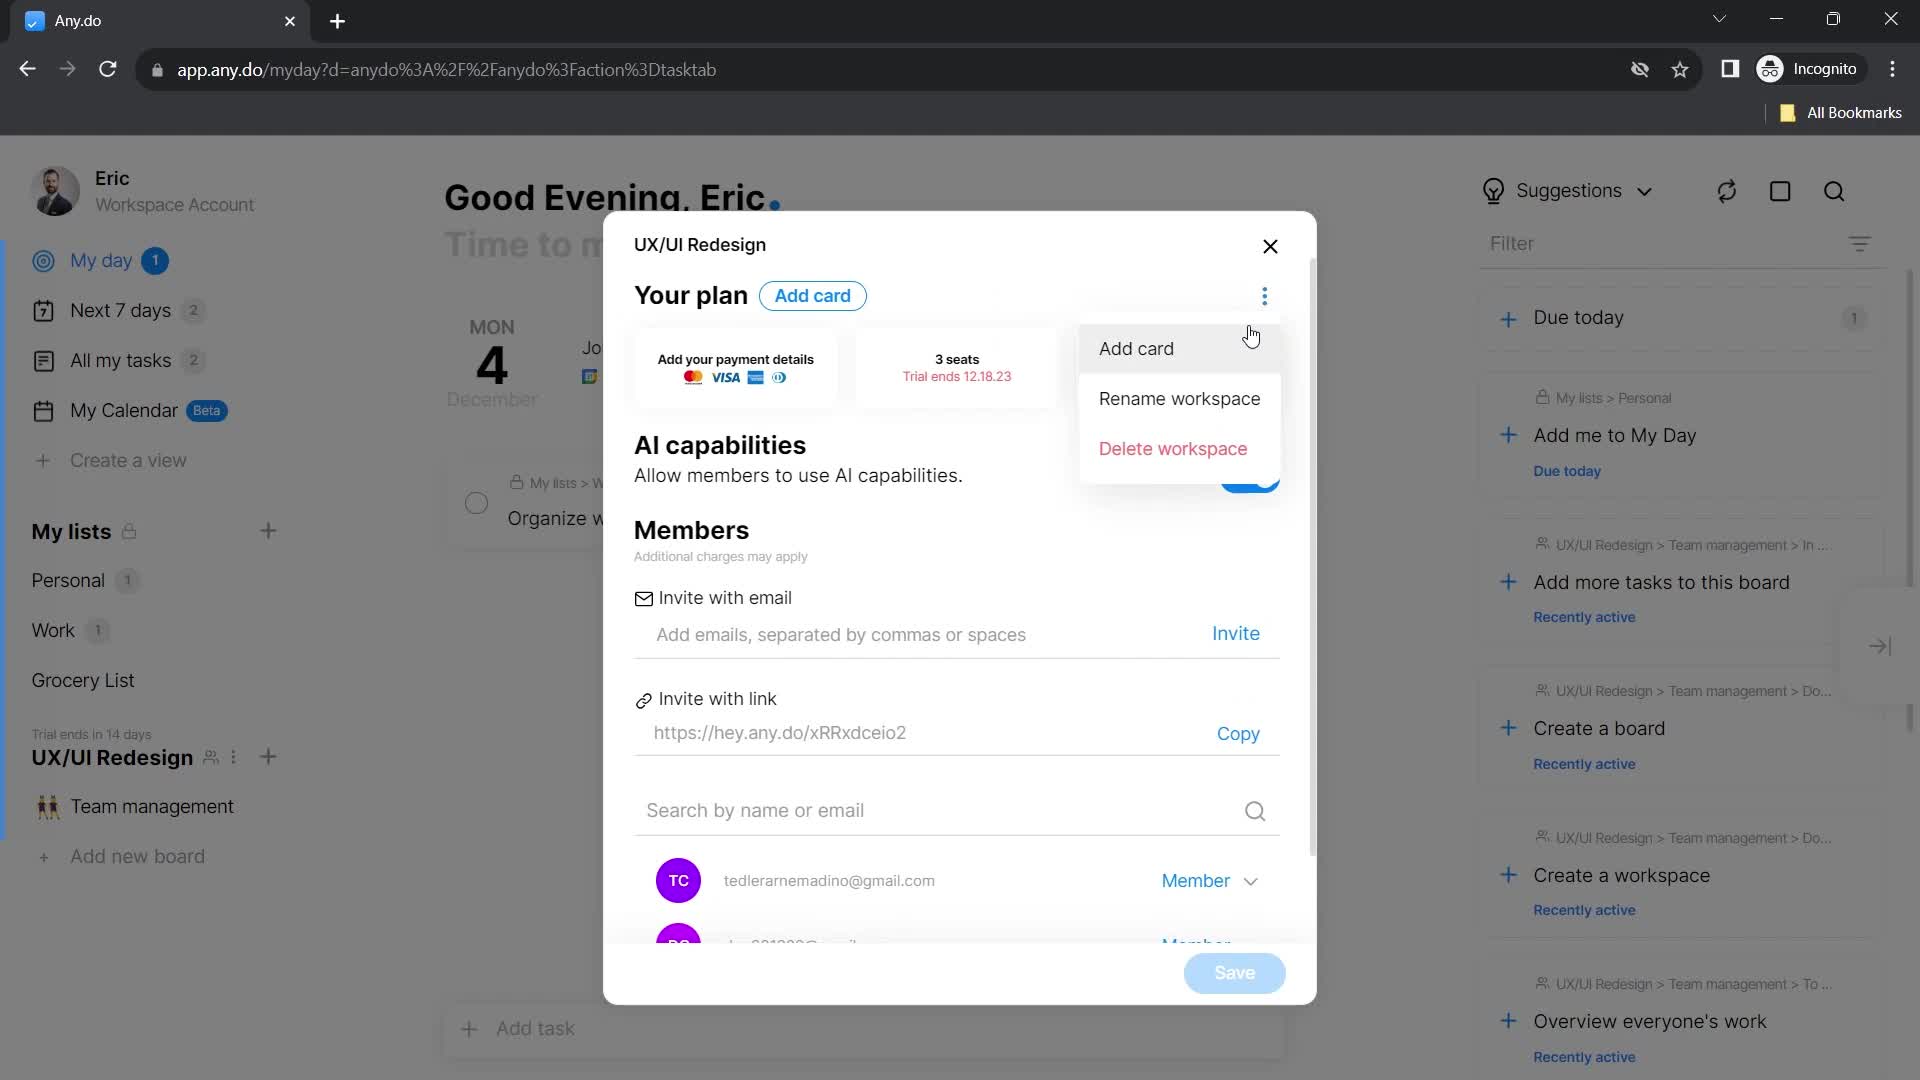
Task: Click My day navigation item in sidebar
Action: (x=102, y=260)
